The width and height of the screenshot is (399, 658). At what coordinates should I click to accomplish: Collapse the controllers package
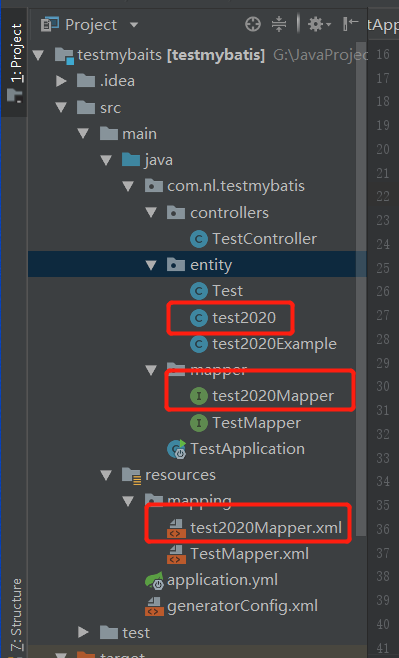(x=151, y=213)
